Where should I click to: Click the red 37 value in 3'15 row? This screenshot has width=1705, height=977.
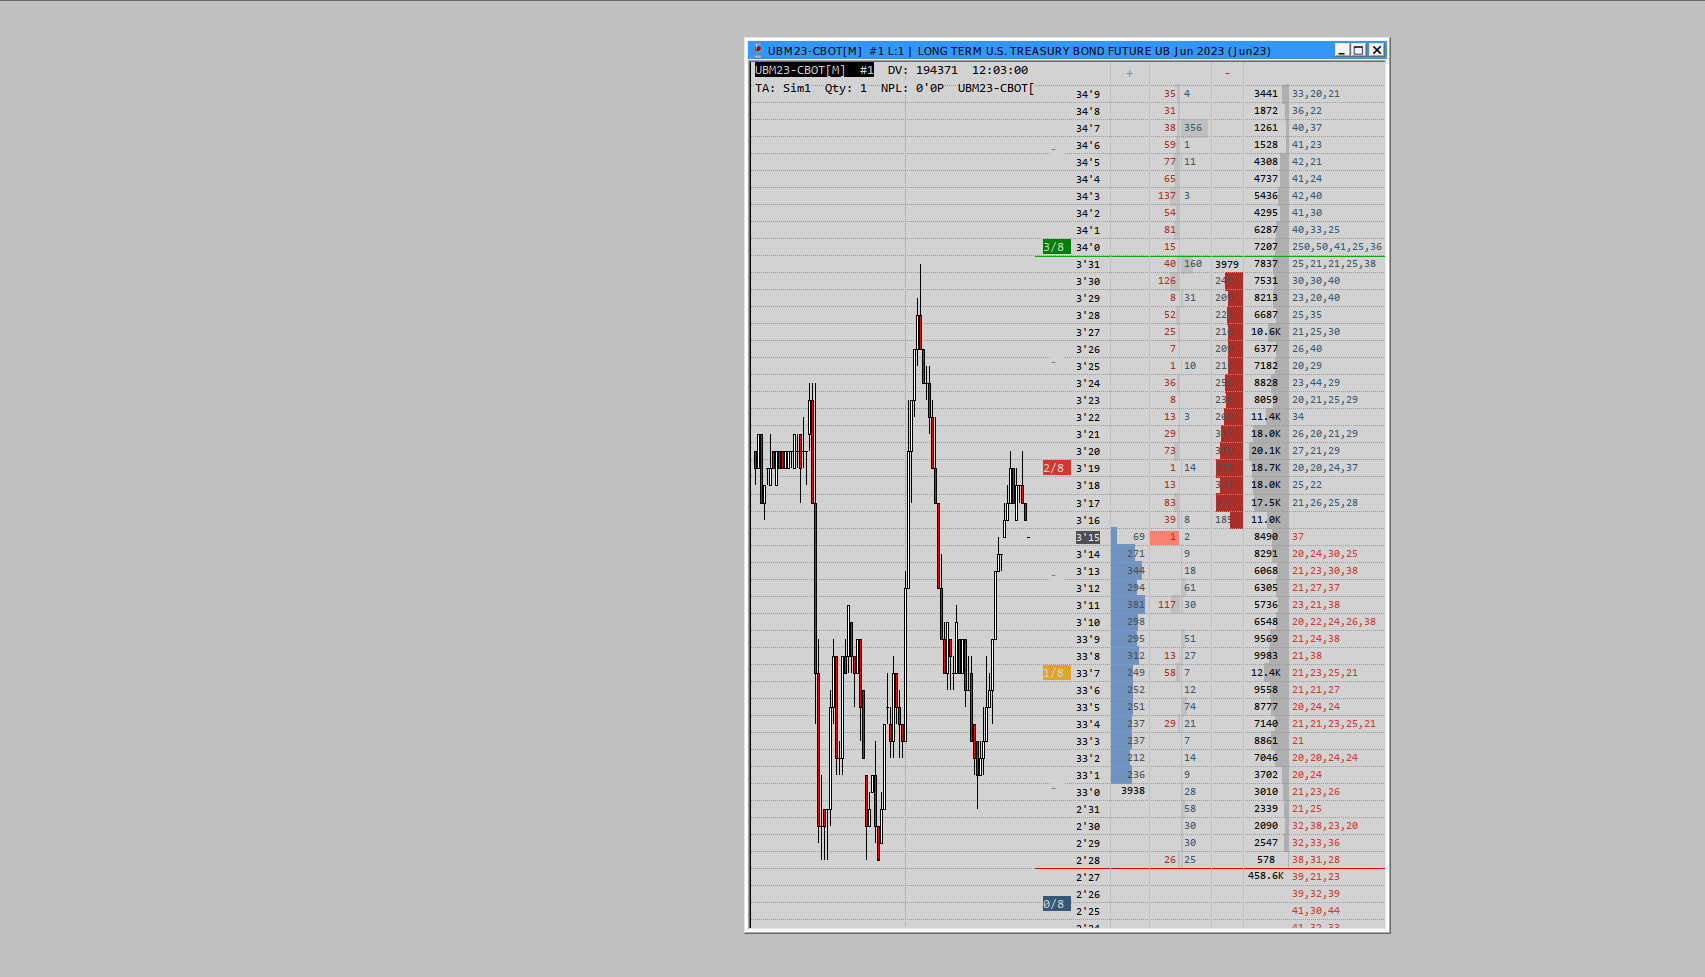coord(1298,537)
